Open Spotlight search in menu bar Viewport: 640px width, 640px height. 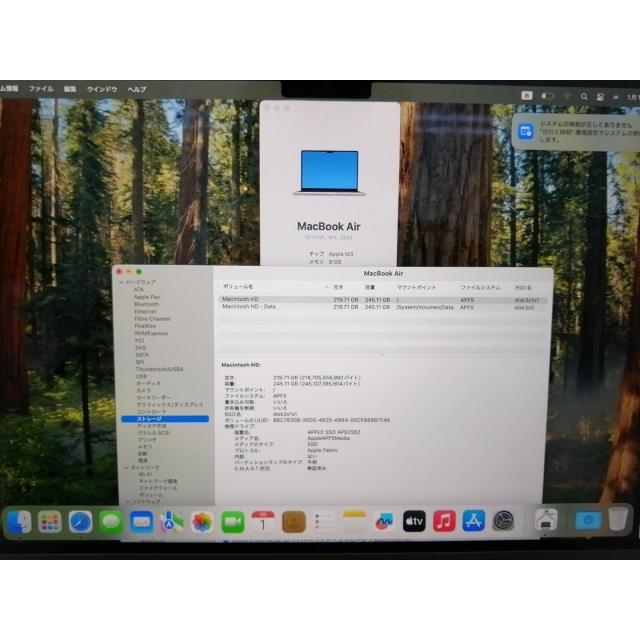pos(584,96)
